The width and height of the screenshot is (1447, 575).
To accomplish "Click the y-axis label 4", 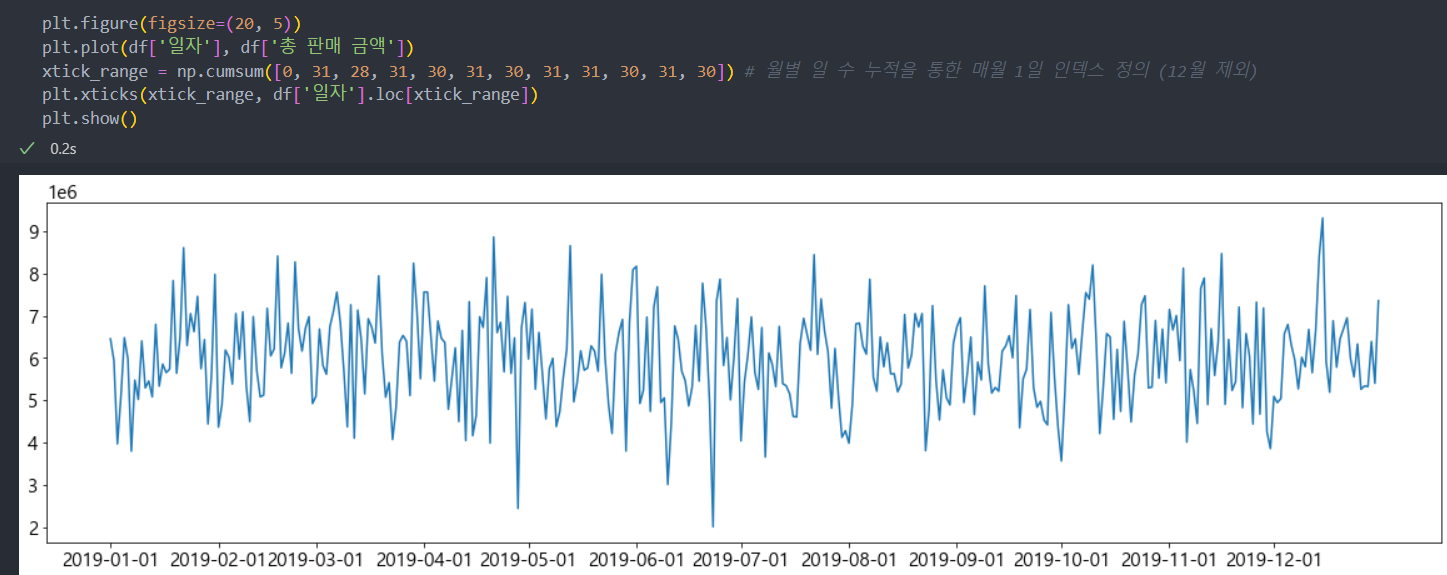I will click(x=32, y=443).
